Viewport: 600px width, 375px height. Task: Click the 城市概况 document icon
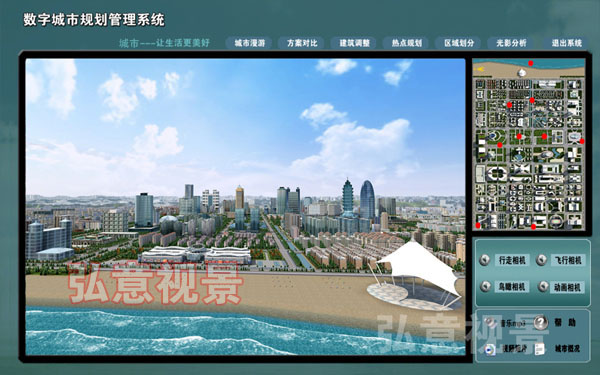click(x=540, y=349)
